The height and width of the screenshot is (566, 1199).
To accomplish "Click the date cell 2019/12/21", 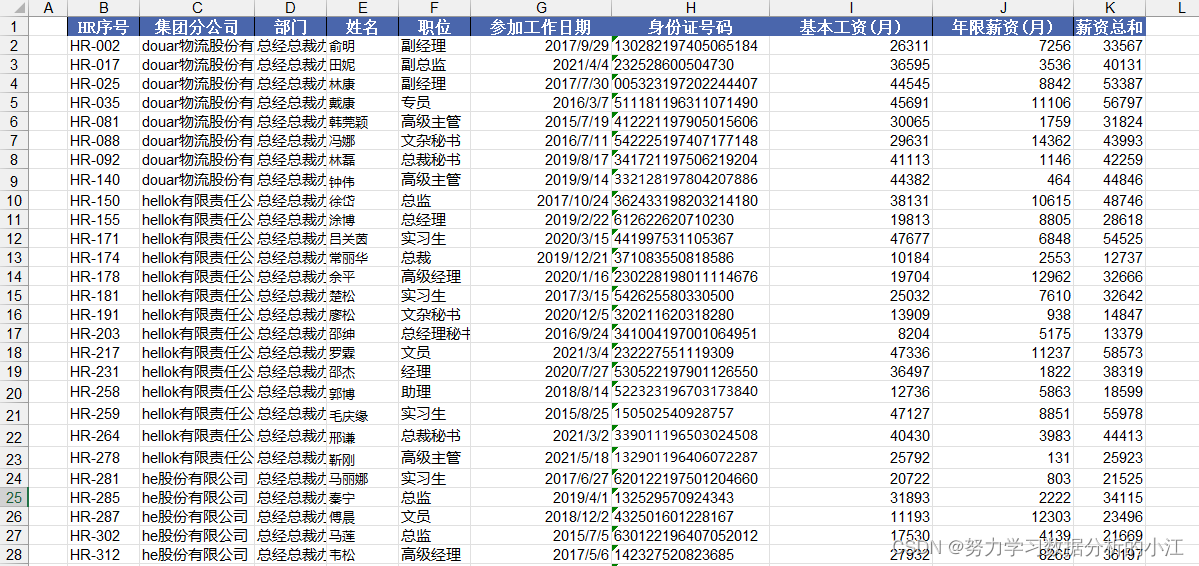I will [541, 257].
